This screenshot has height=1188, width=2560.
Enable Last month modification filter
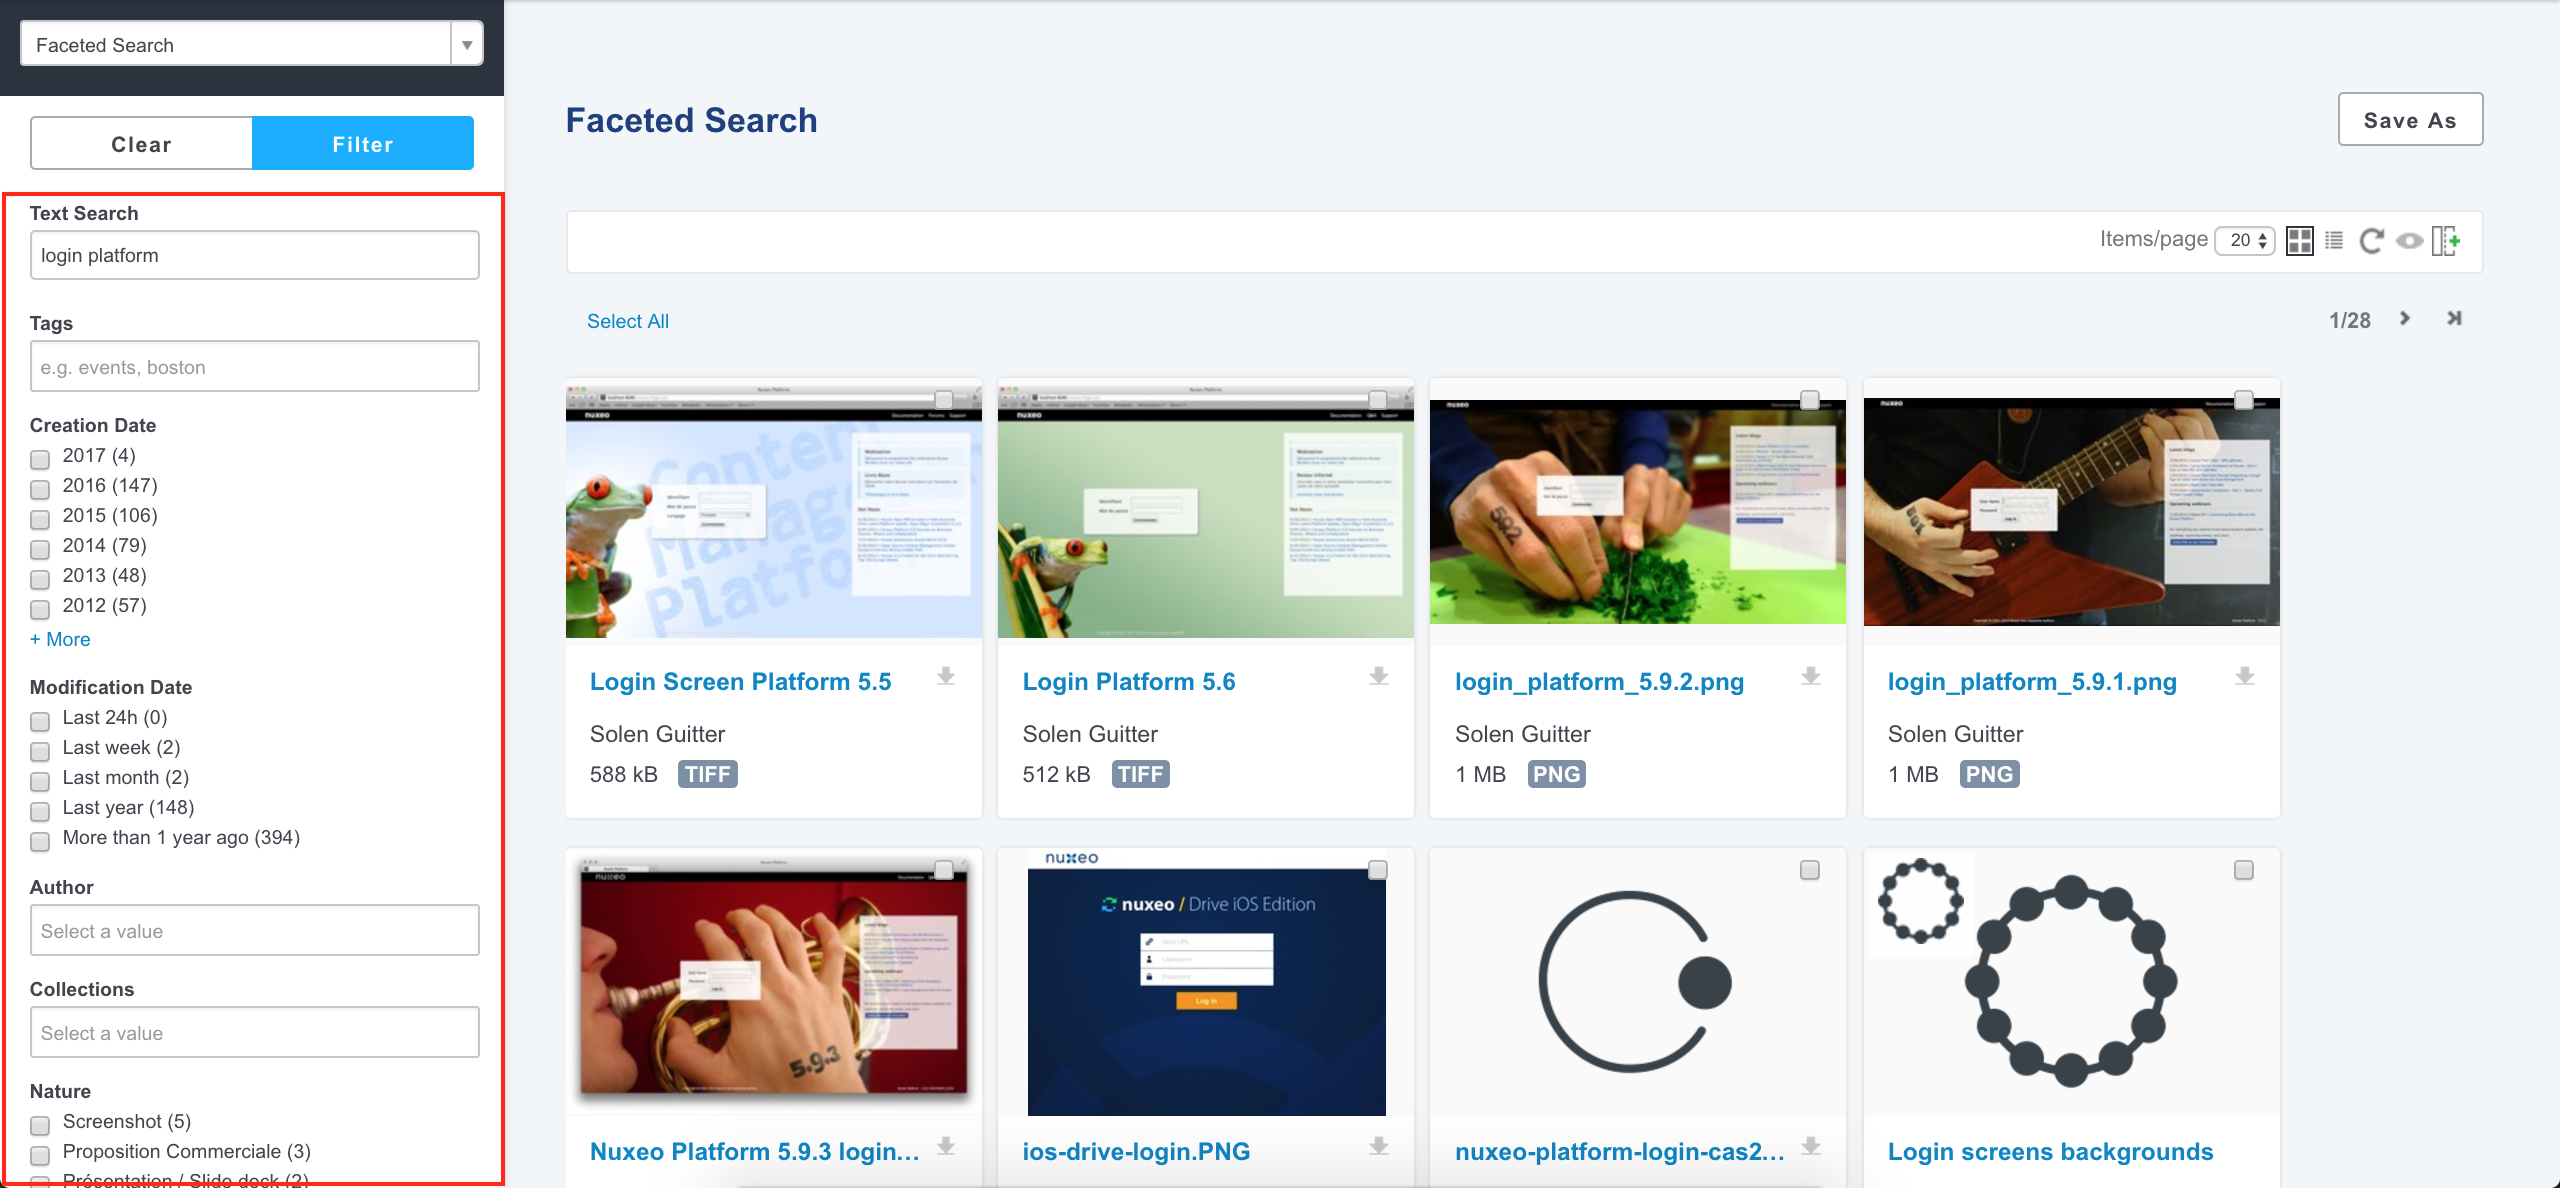[40, 781]
